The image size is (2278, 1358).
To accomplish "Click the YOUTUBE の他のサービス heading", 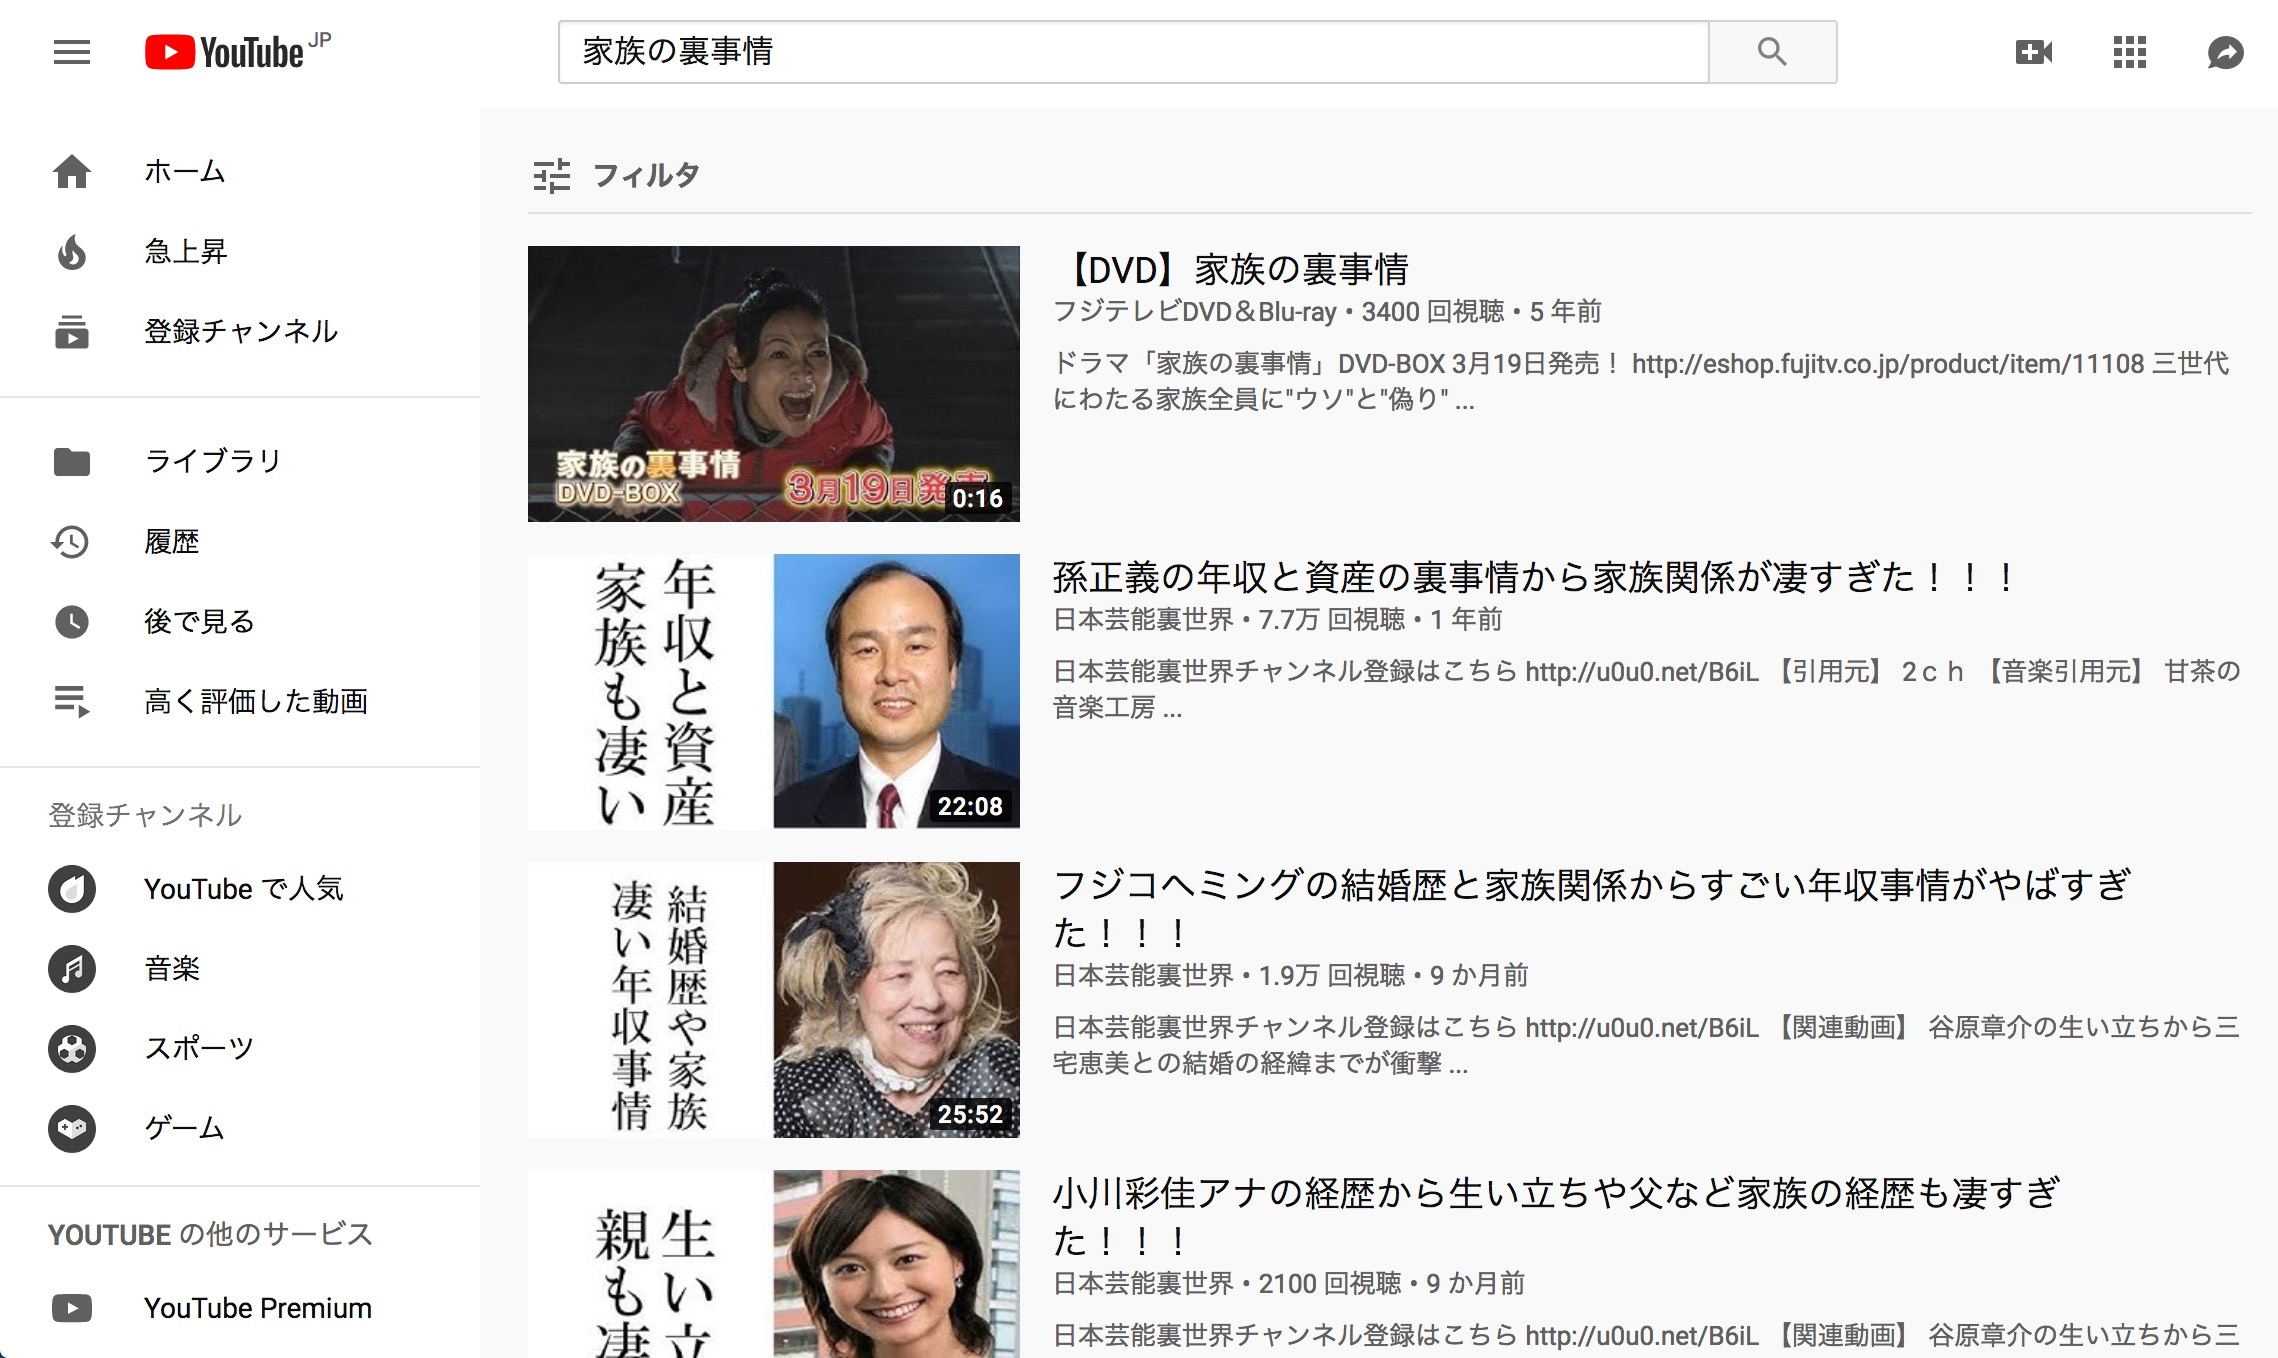I will pyautogui.click(x=210, y=1235).
